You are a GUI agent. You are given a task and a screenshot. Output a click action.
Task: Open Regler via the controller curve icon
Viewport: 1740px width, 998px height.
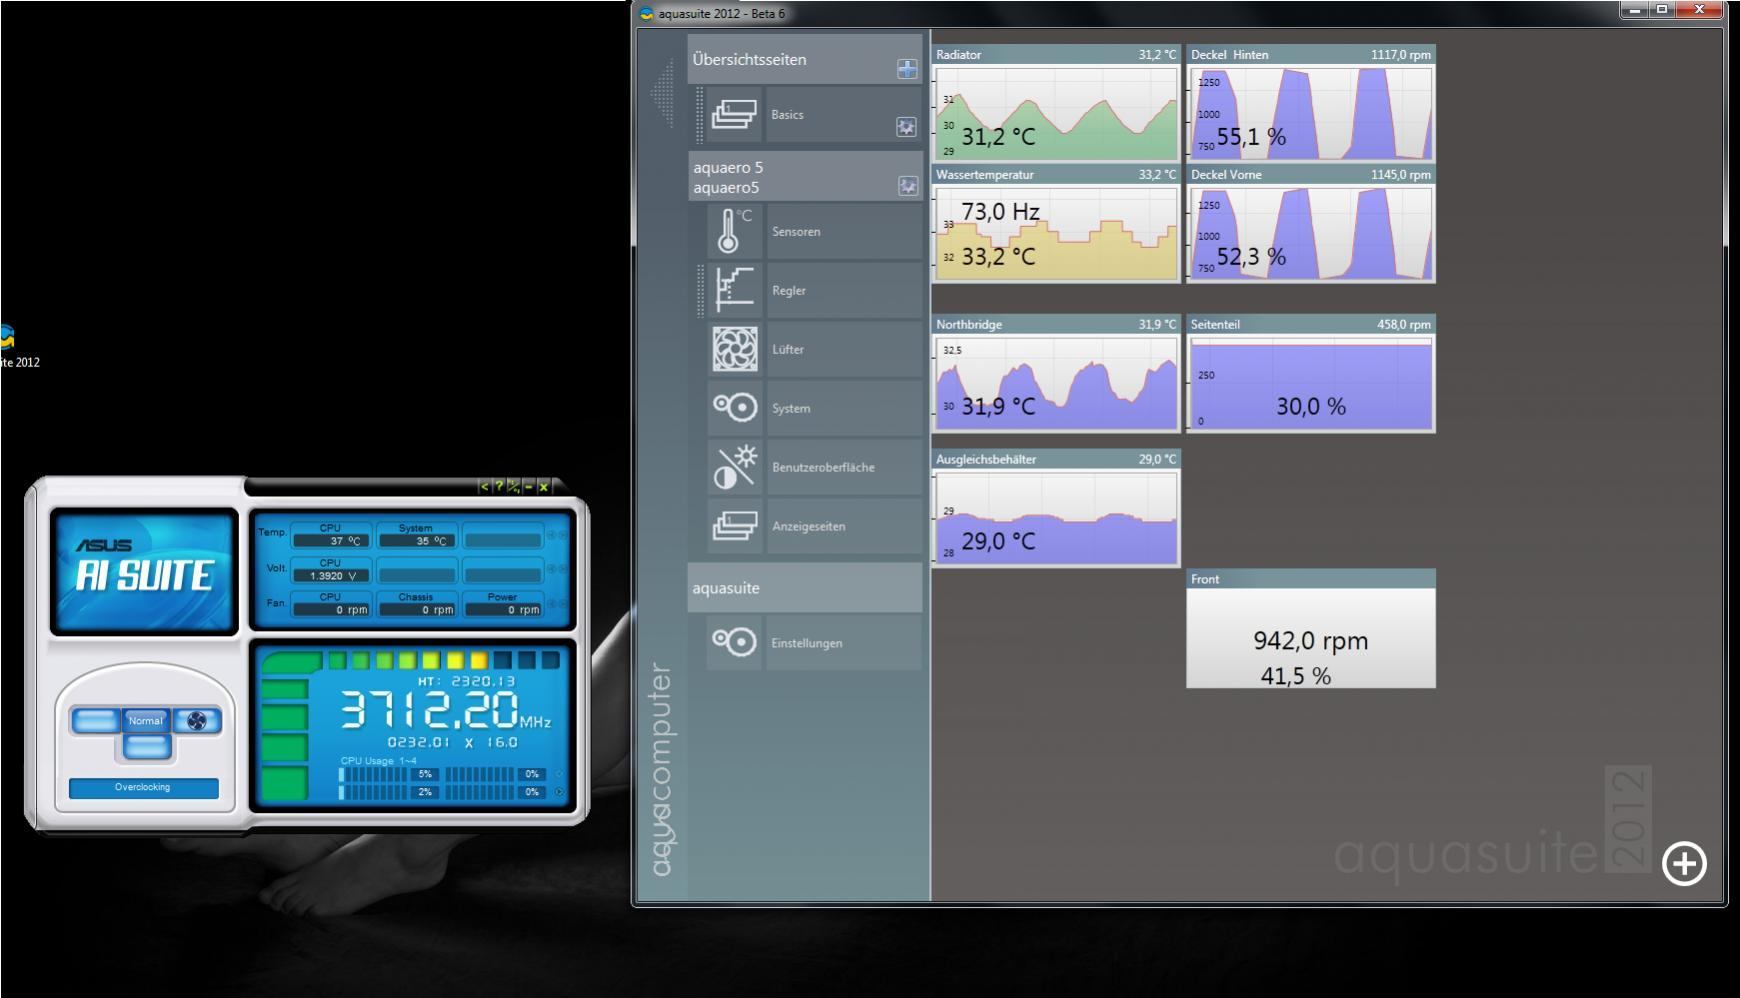point(734,290)
